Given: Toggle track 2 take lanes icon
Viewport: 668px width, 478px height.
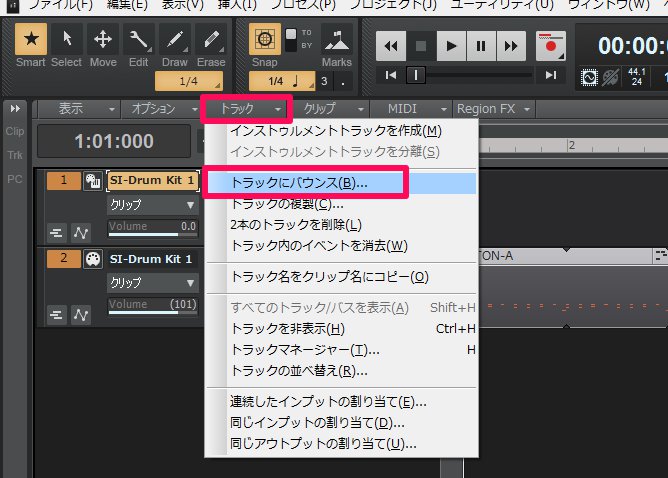Looking at the screenshot, I should tap(56, 315).
